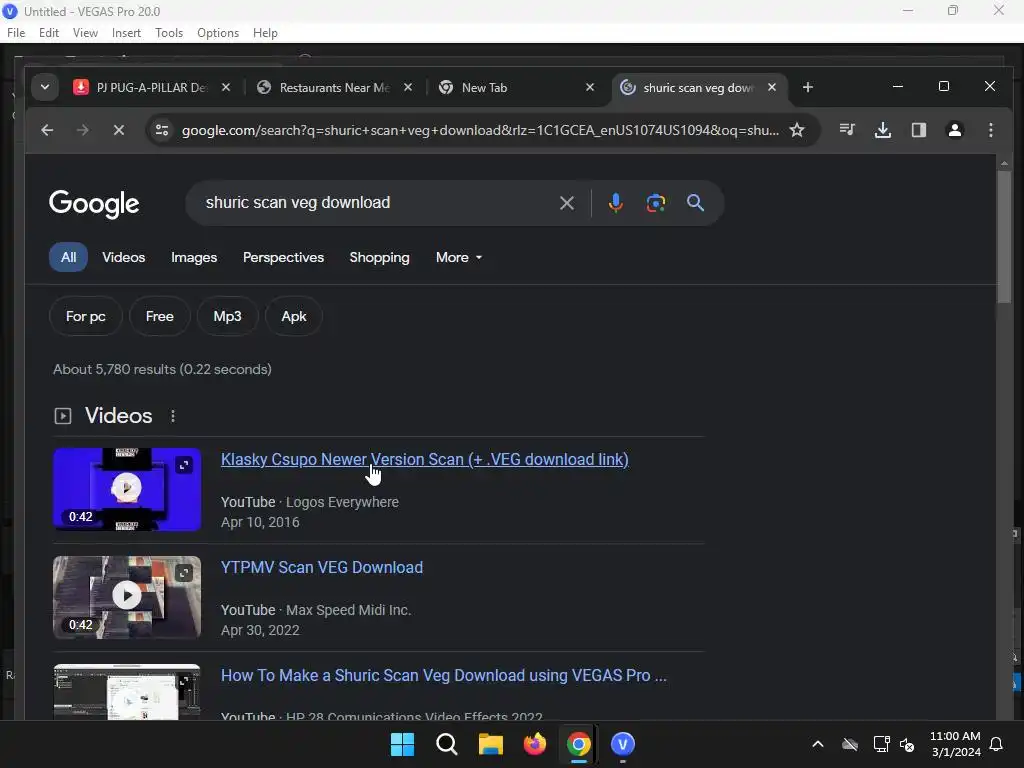Show hidden tray icons chevron
The height and width of the screenshot is (768, 1024).
click(x=818, y=744)
